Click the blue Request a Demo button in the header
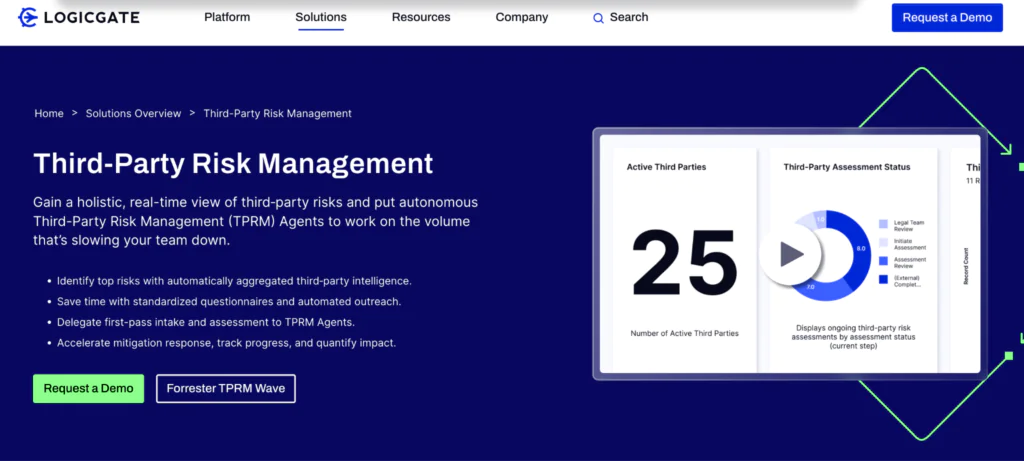The image size is (1024, 461). 947,18
